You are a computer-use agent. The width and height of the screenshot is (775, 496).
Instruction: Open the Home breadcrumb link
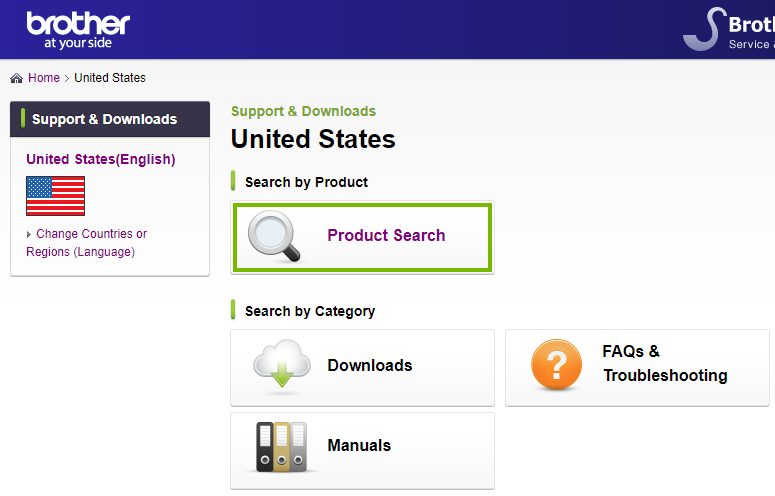coord(44,78)
